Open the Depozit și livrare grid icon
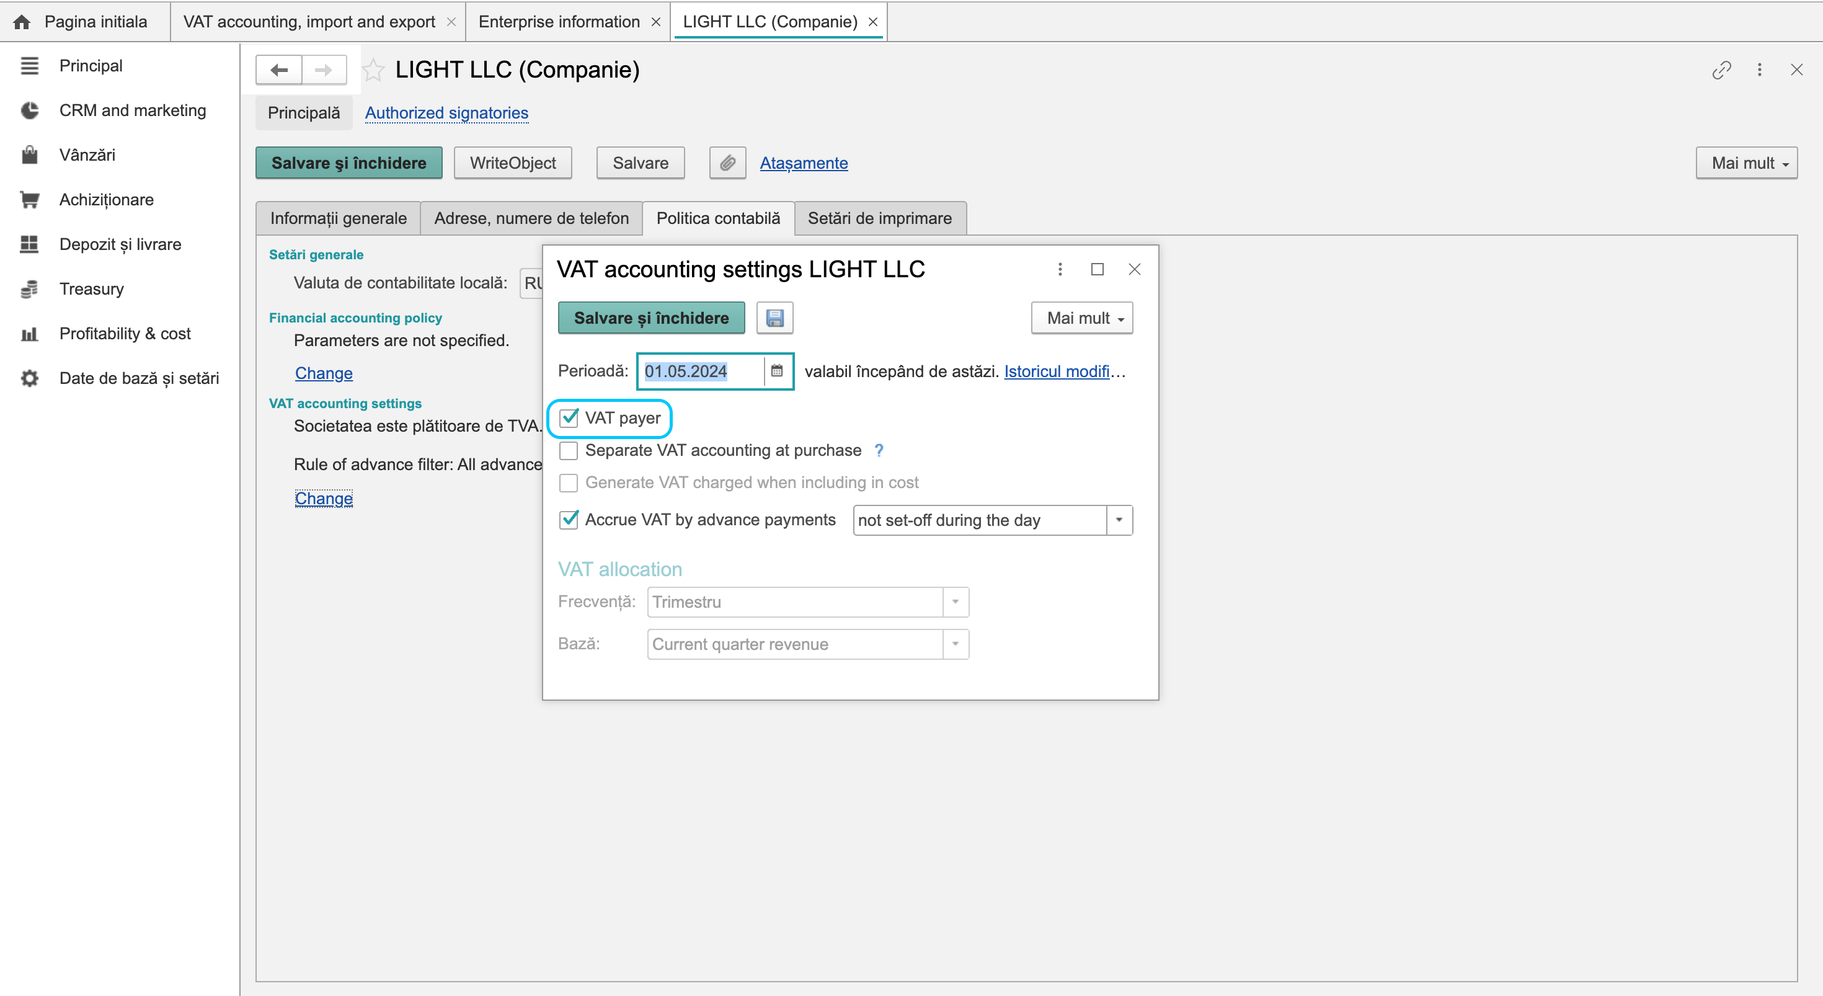 30,244
